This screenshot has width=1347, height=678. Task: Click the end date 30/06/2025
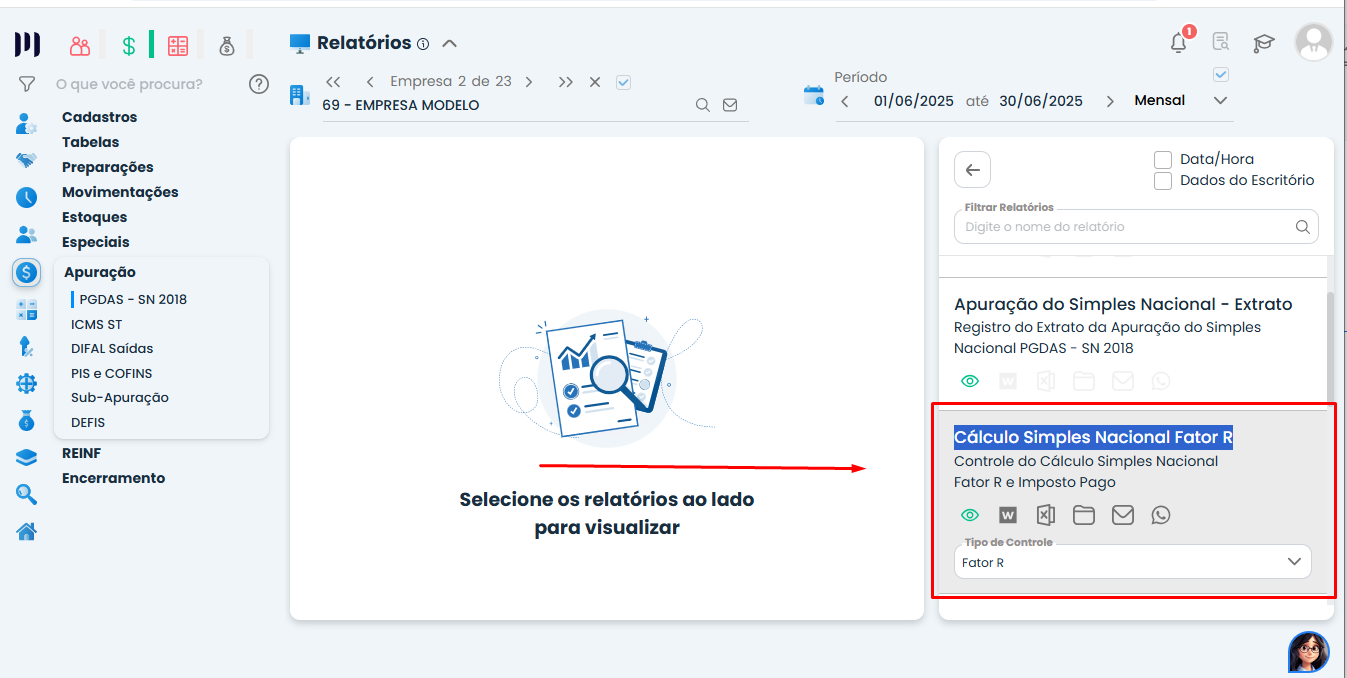(x=1041, y=101)
